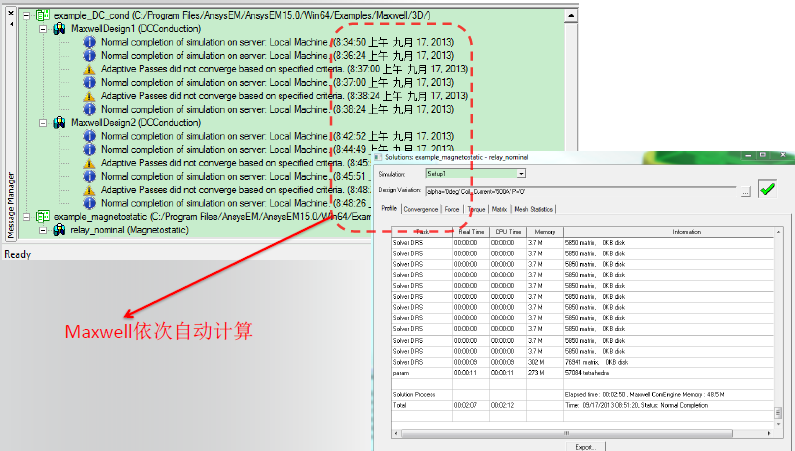Click the profile table scroll-left arrow

[396, 434]
